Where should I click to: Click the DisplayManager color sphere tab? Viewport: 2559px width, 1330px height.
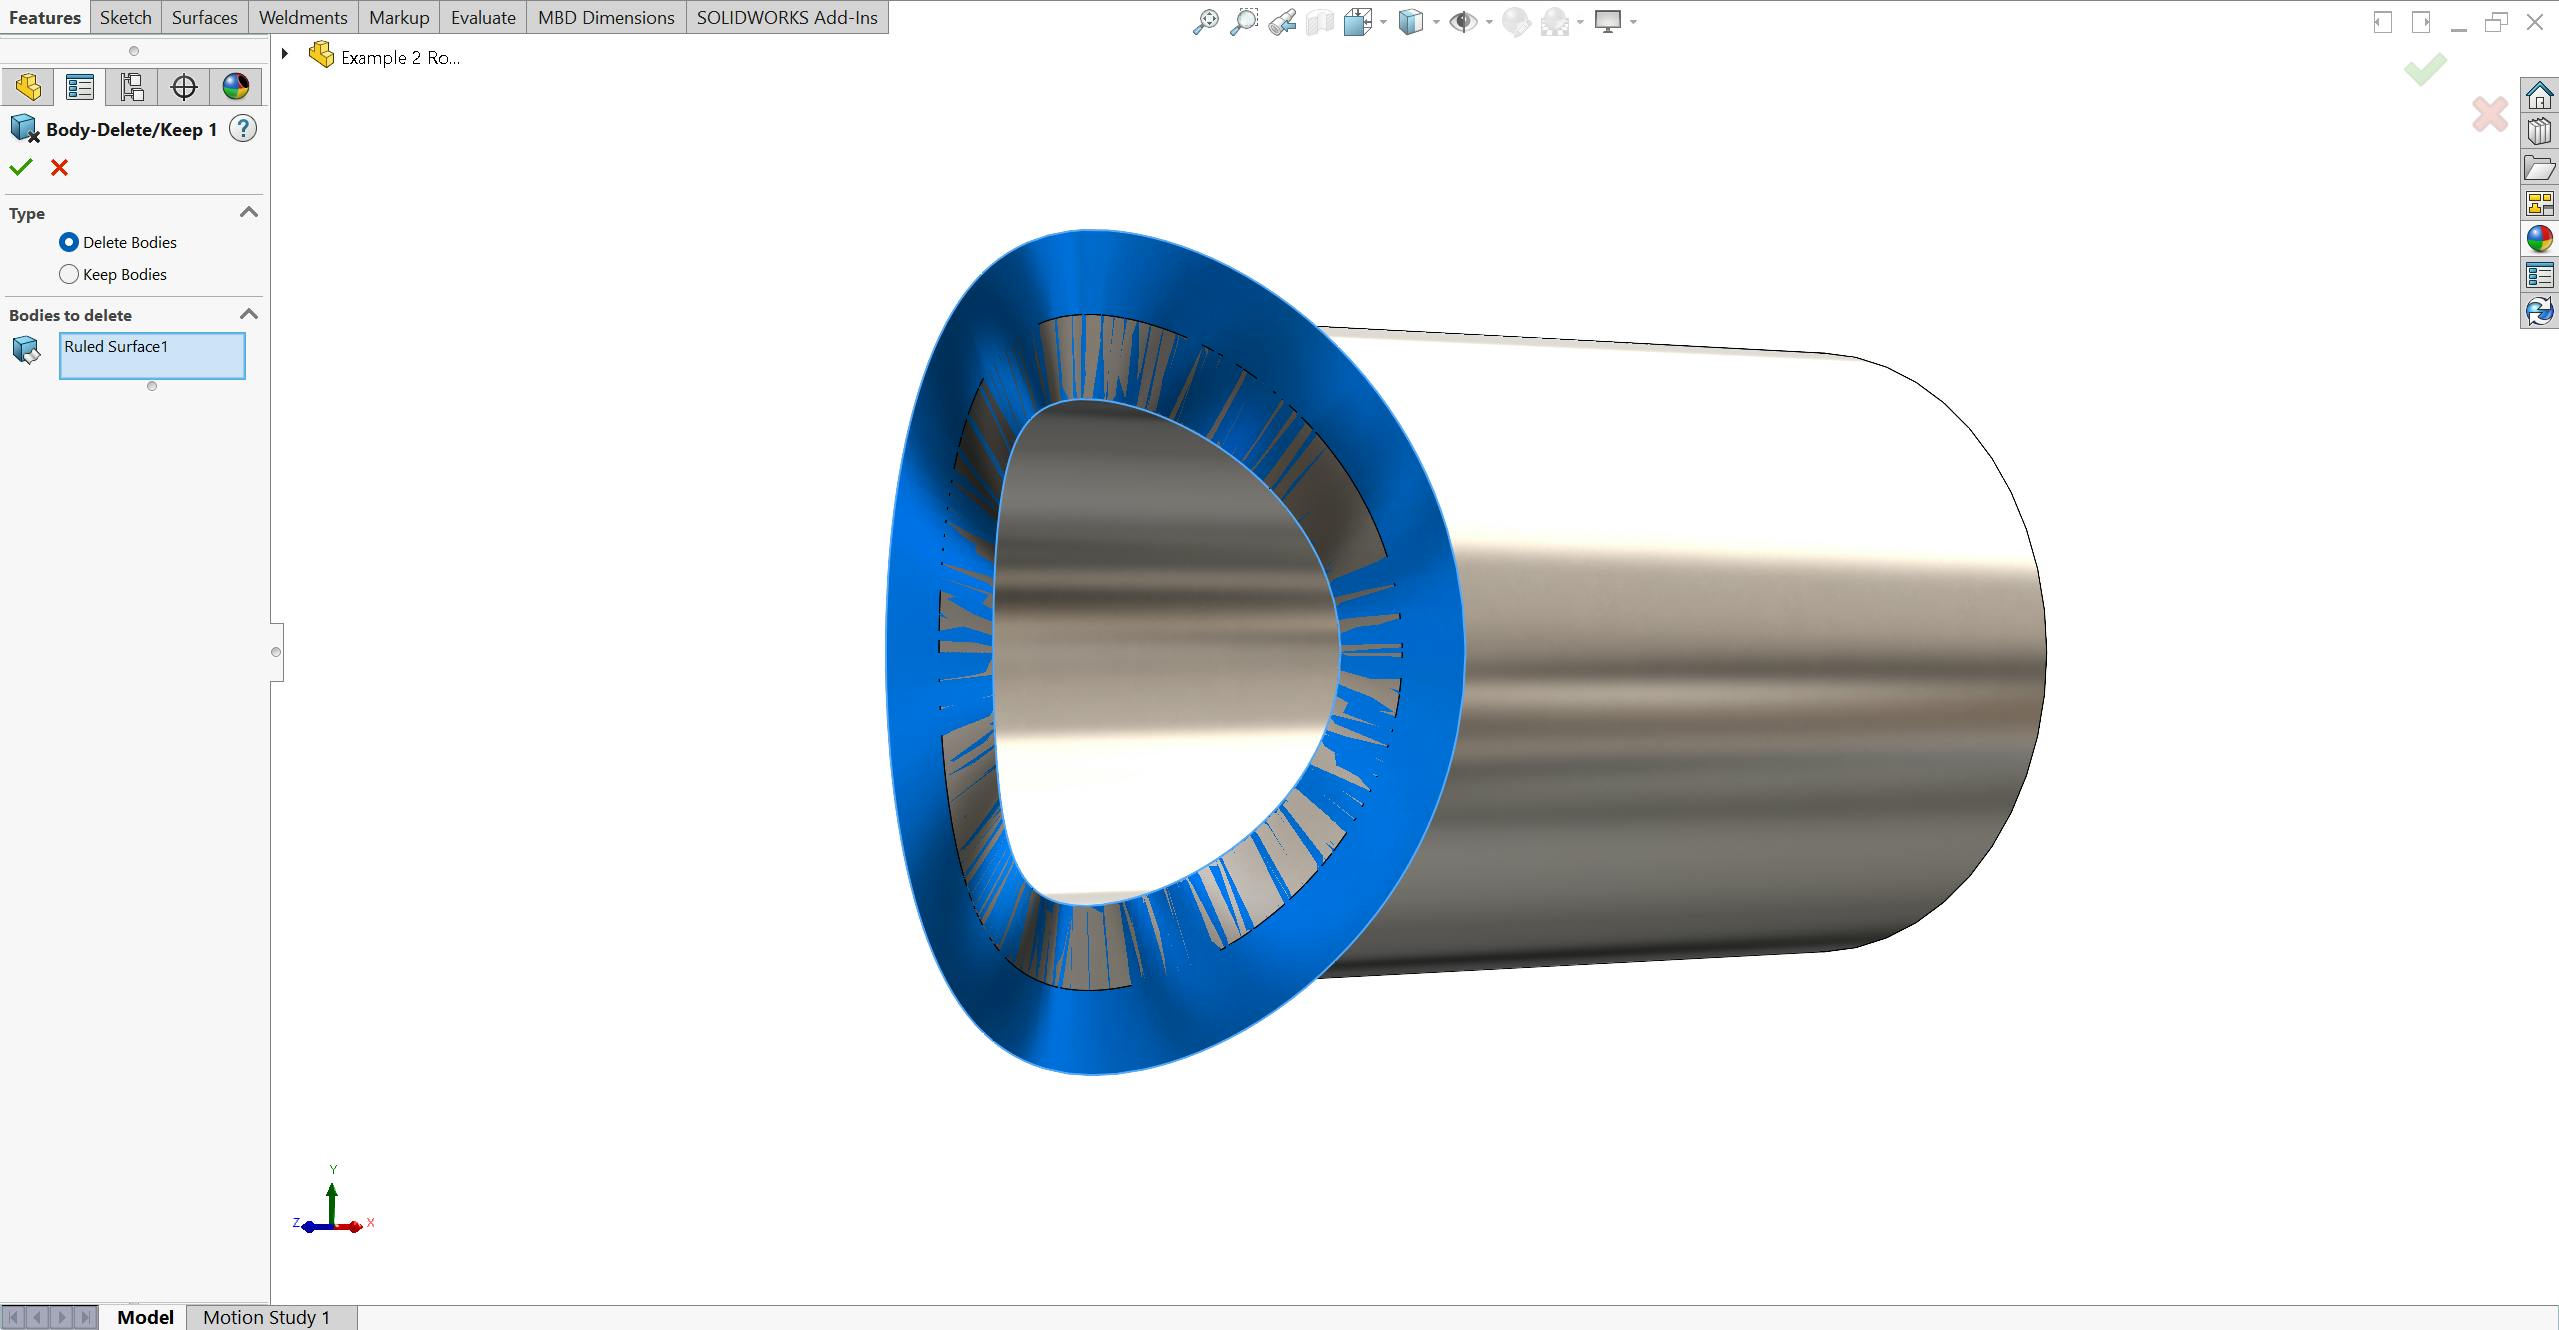236,86
